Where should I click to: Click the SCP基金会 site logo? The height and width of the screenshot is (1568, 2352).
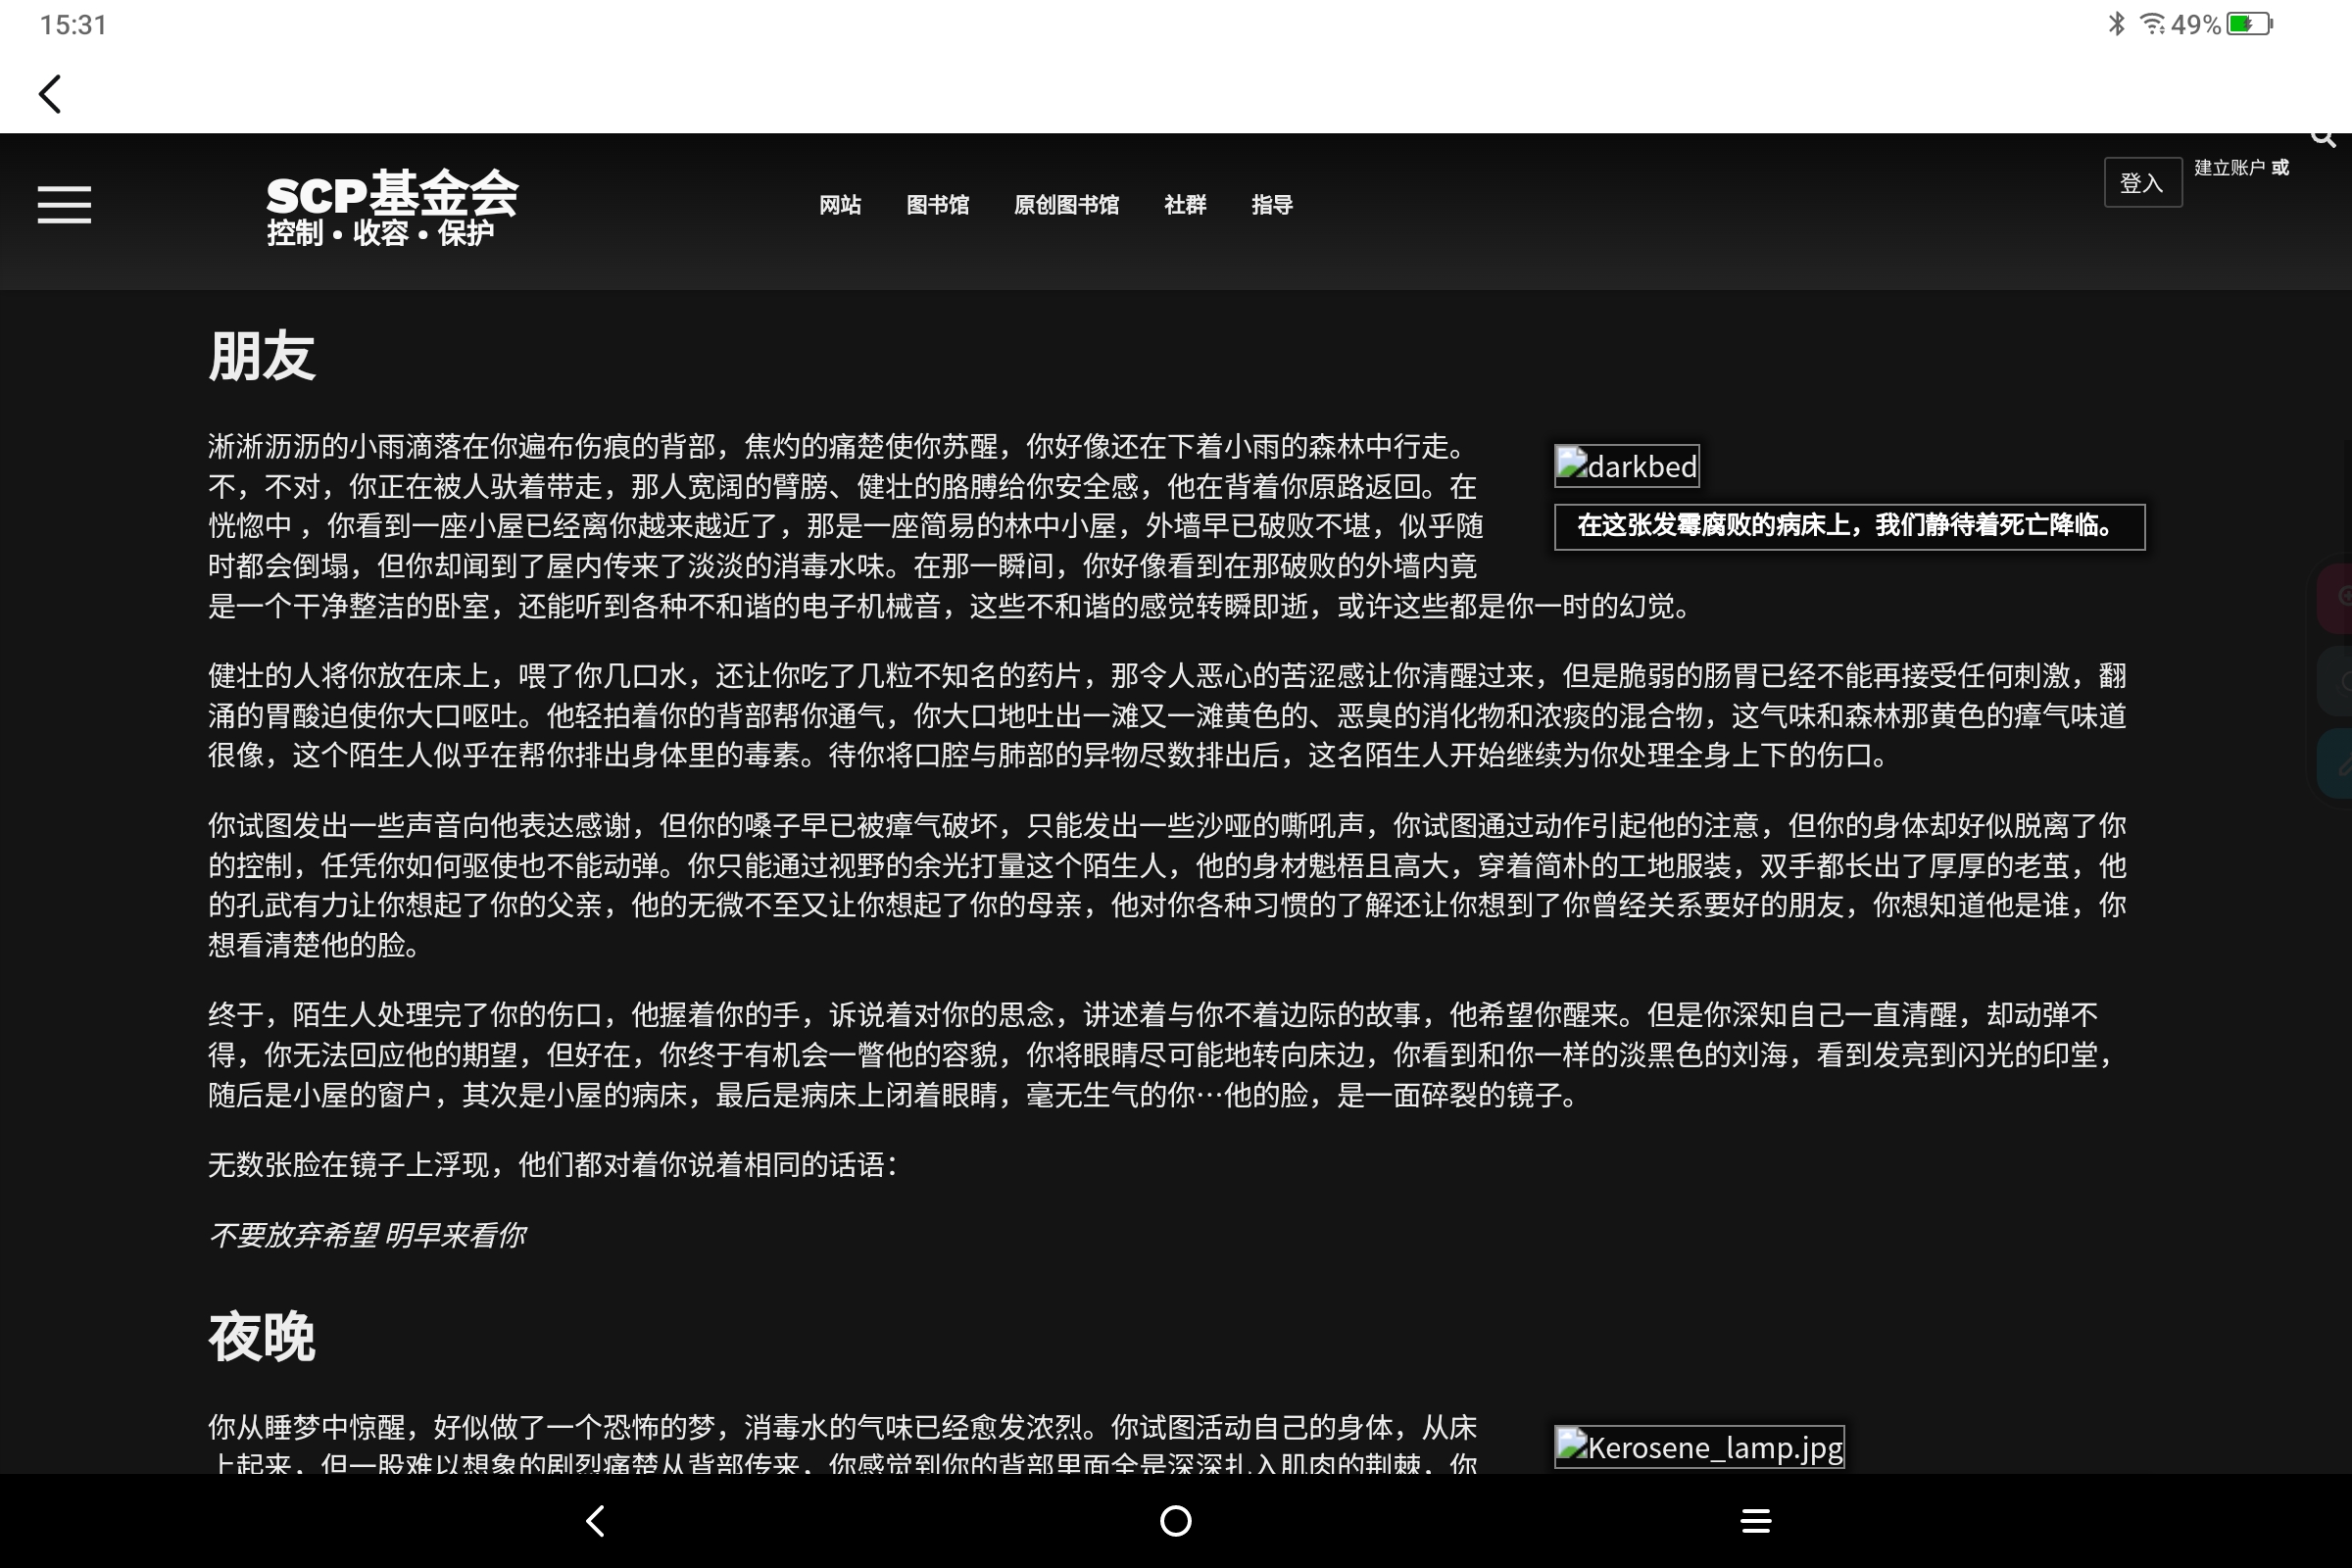(392, 193)
